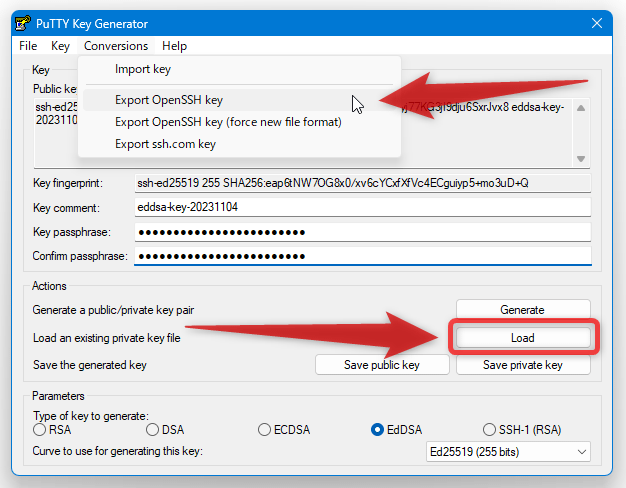The image size is (626, 488).
Task: Click 'Load an existing private key file' label
Action: (107, 338)
